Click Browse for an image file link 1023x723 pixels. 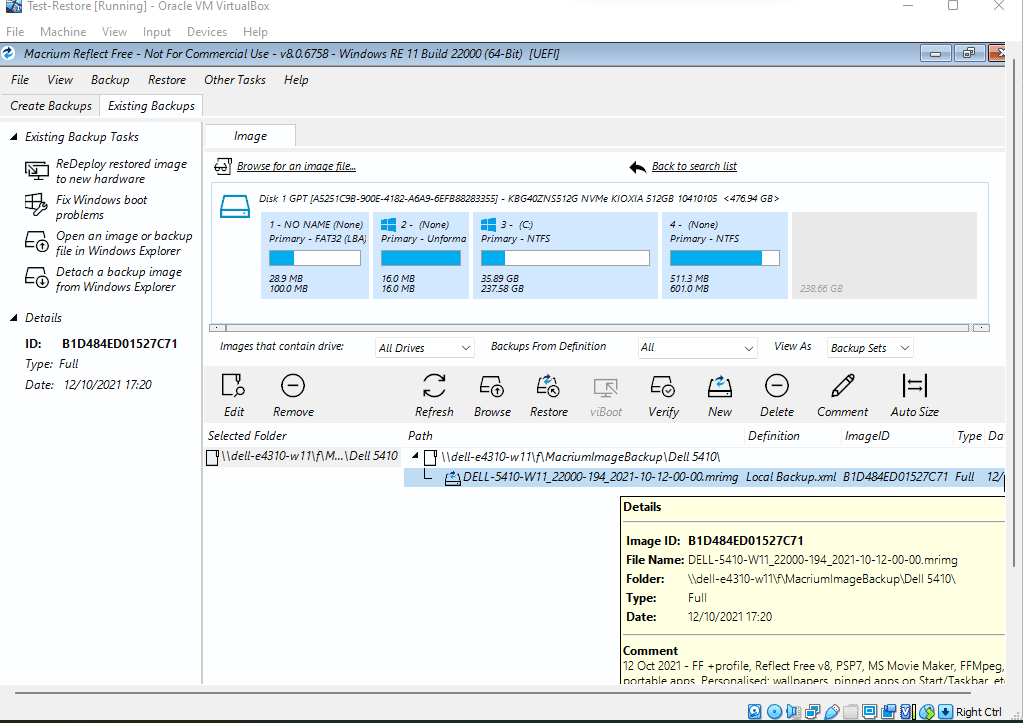(x=296, y=166)
